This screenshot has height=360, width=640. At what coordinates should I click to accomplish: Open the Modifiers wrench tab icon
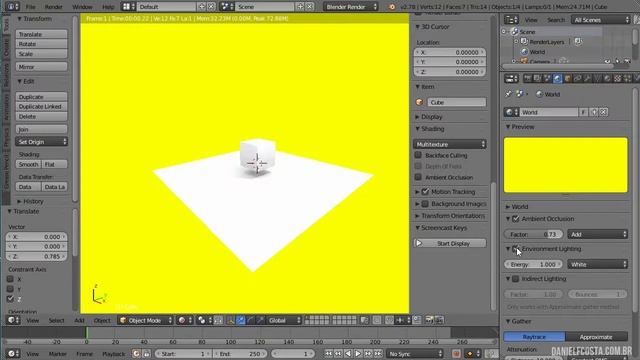pyautogui.click(x=587, y=78)
